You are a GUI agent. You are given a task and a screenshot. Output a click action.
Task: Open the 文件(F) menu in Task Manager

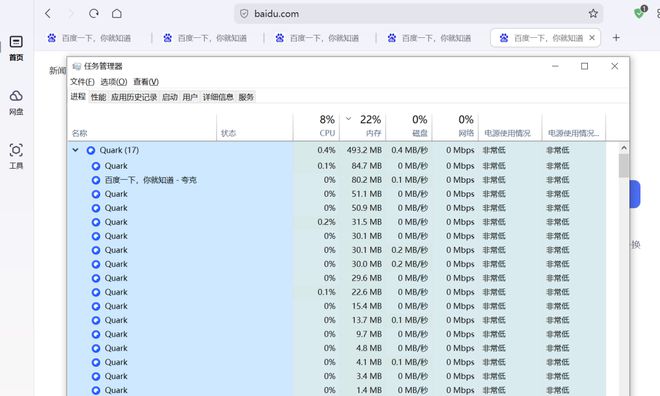pyautogui.click(x=82, y=82)
